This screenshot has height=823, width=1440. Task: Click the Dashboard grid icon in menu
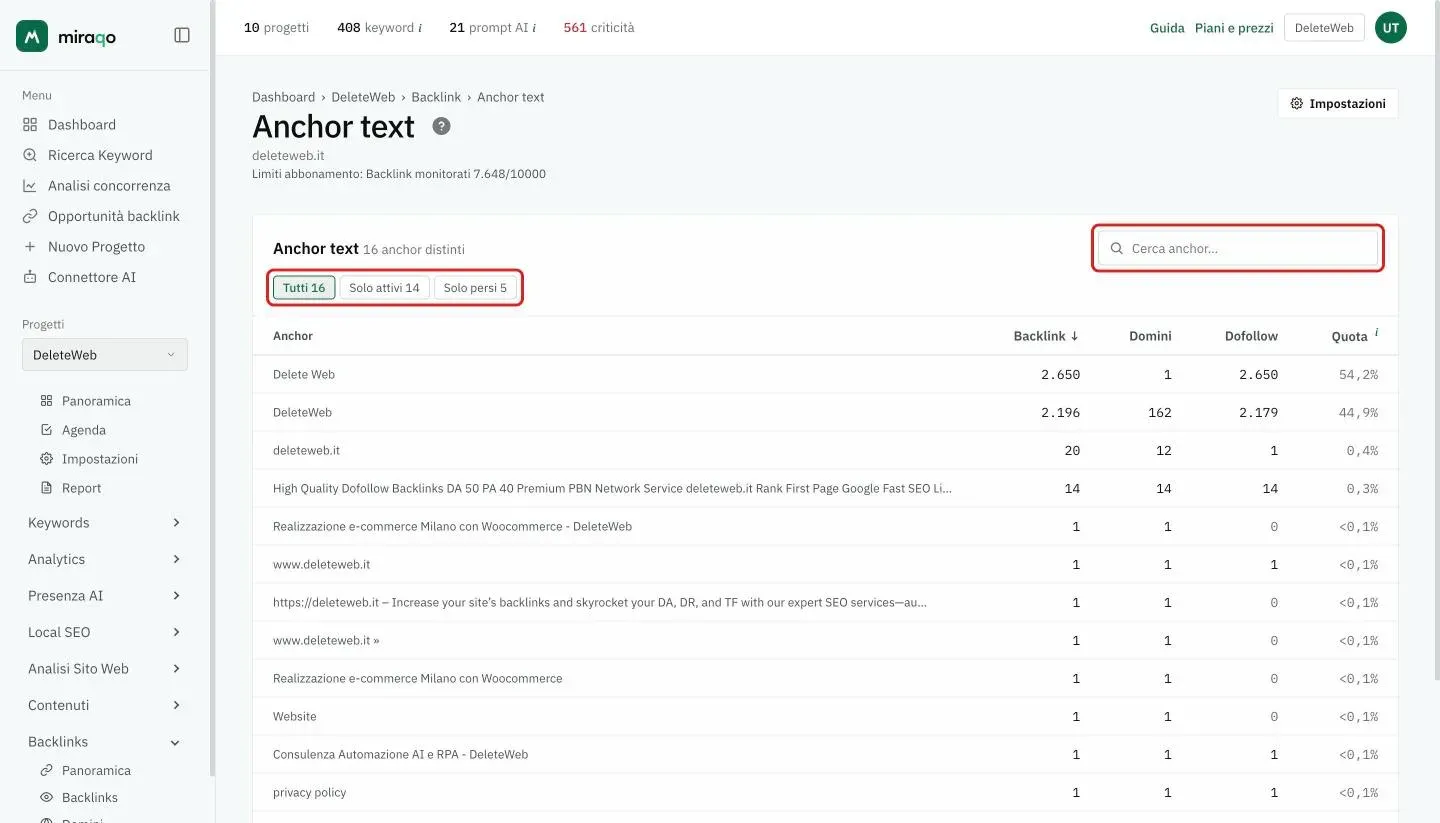pyautogui.click(x=30, y=125)
